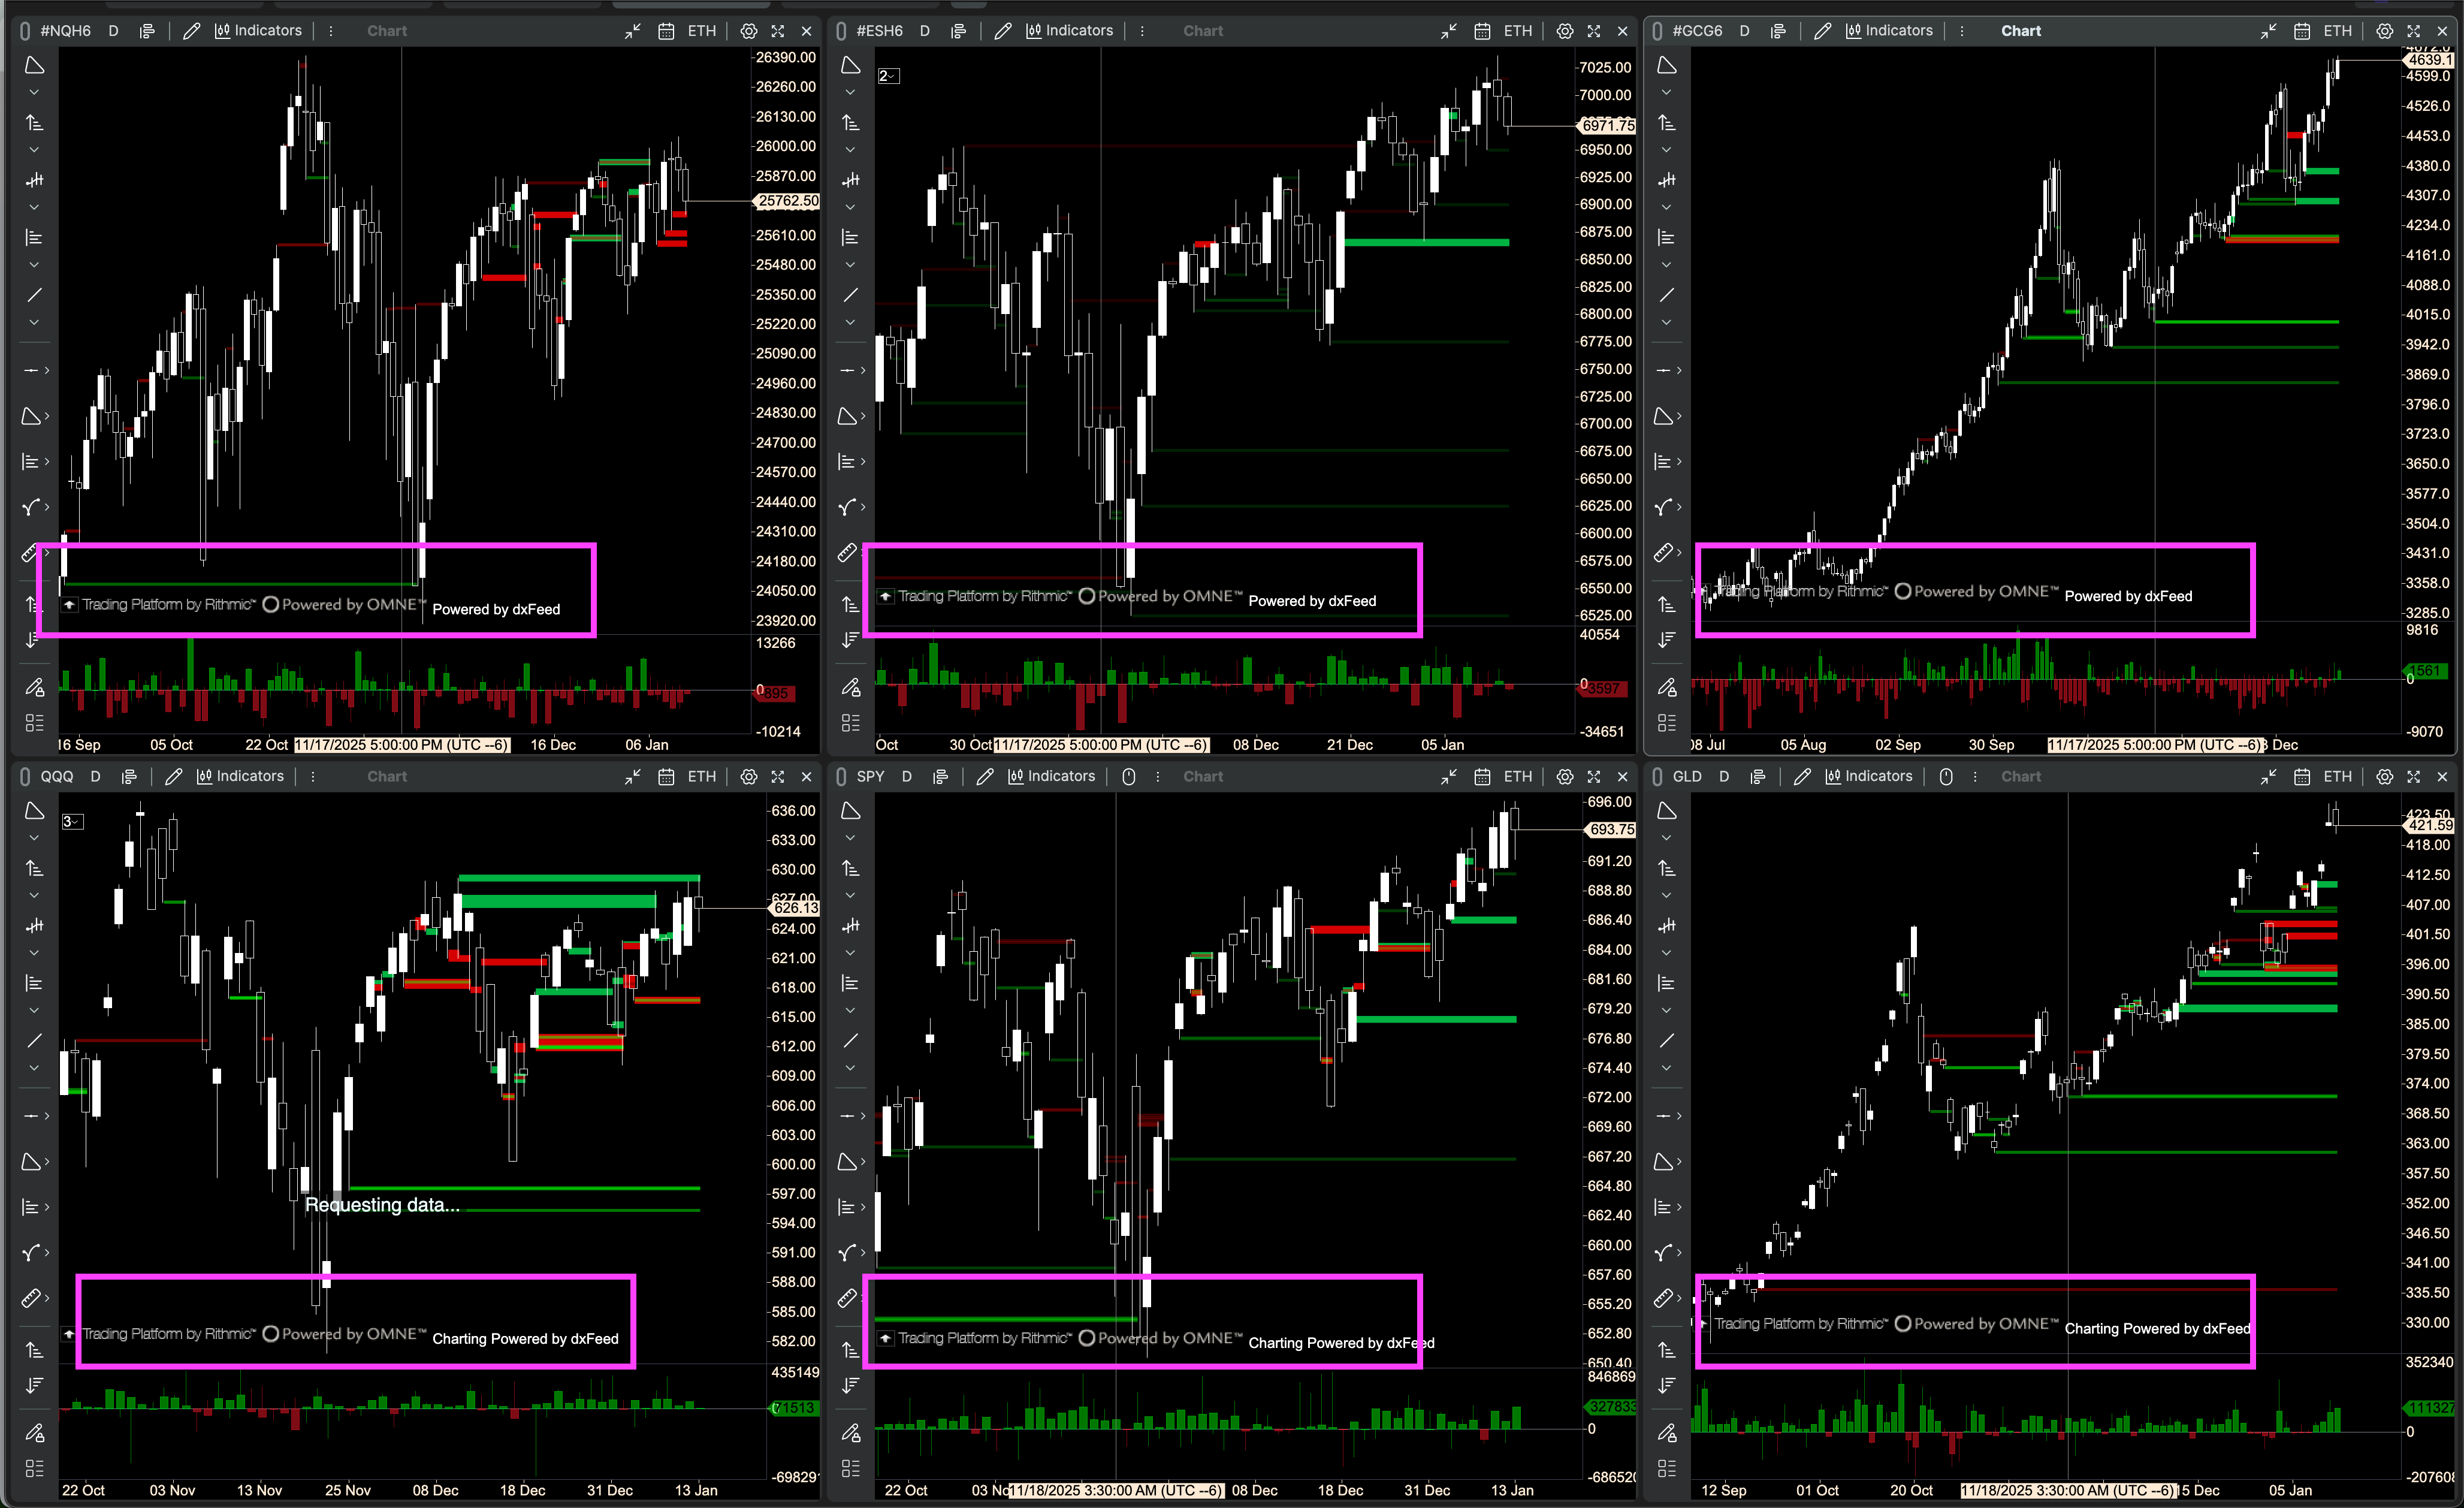Expand chevron below line tool in QQQ toolbar

point(34,1068)
